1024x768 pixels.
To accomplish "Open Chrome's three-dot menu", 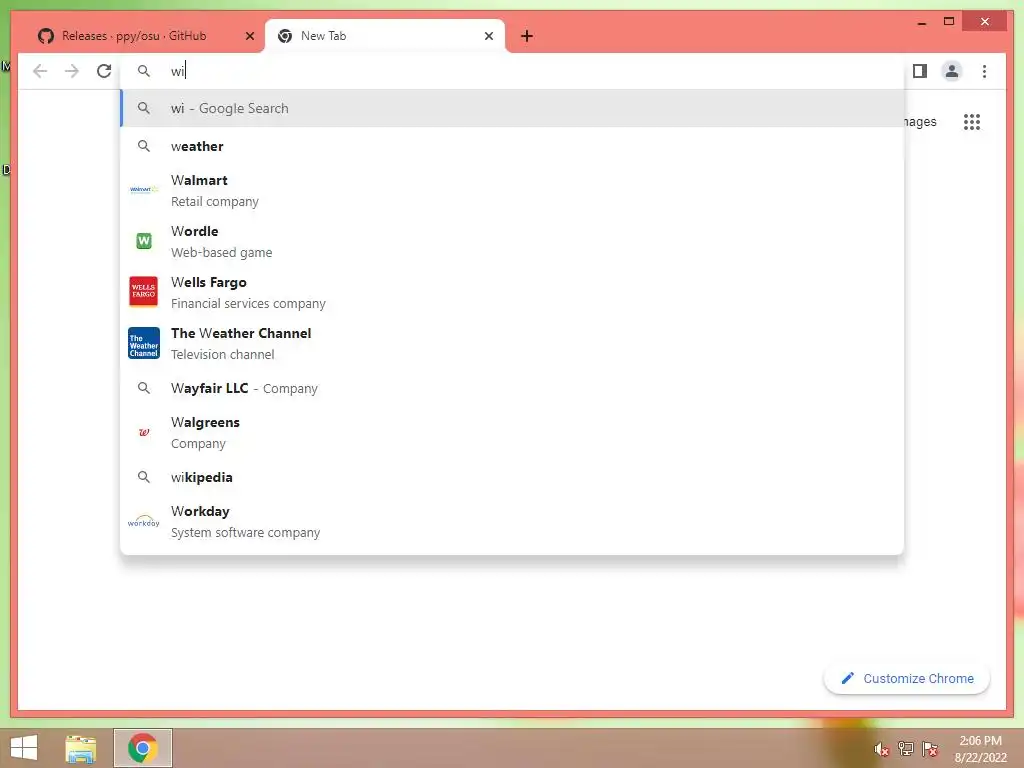I will tap(984, 71).
